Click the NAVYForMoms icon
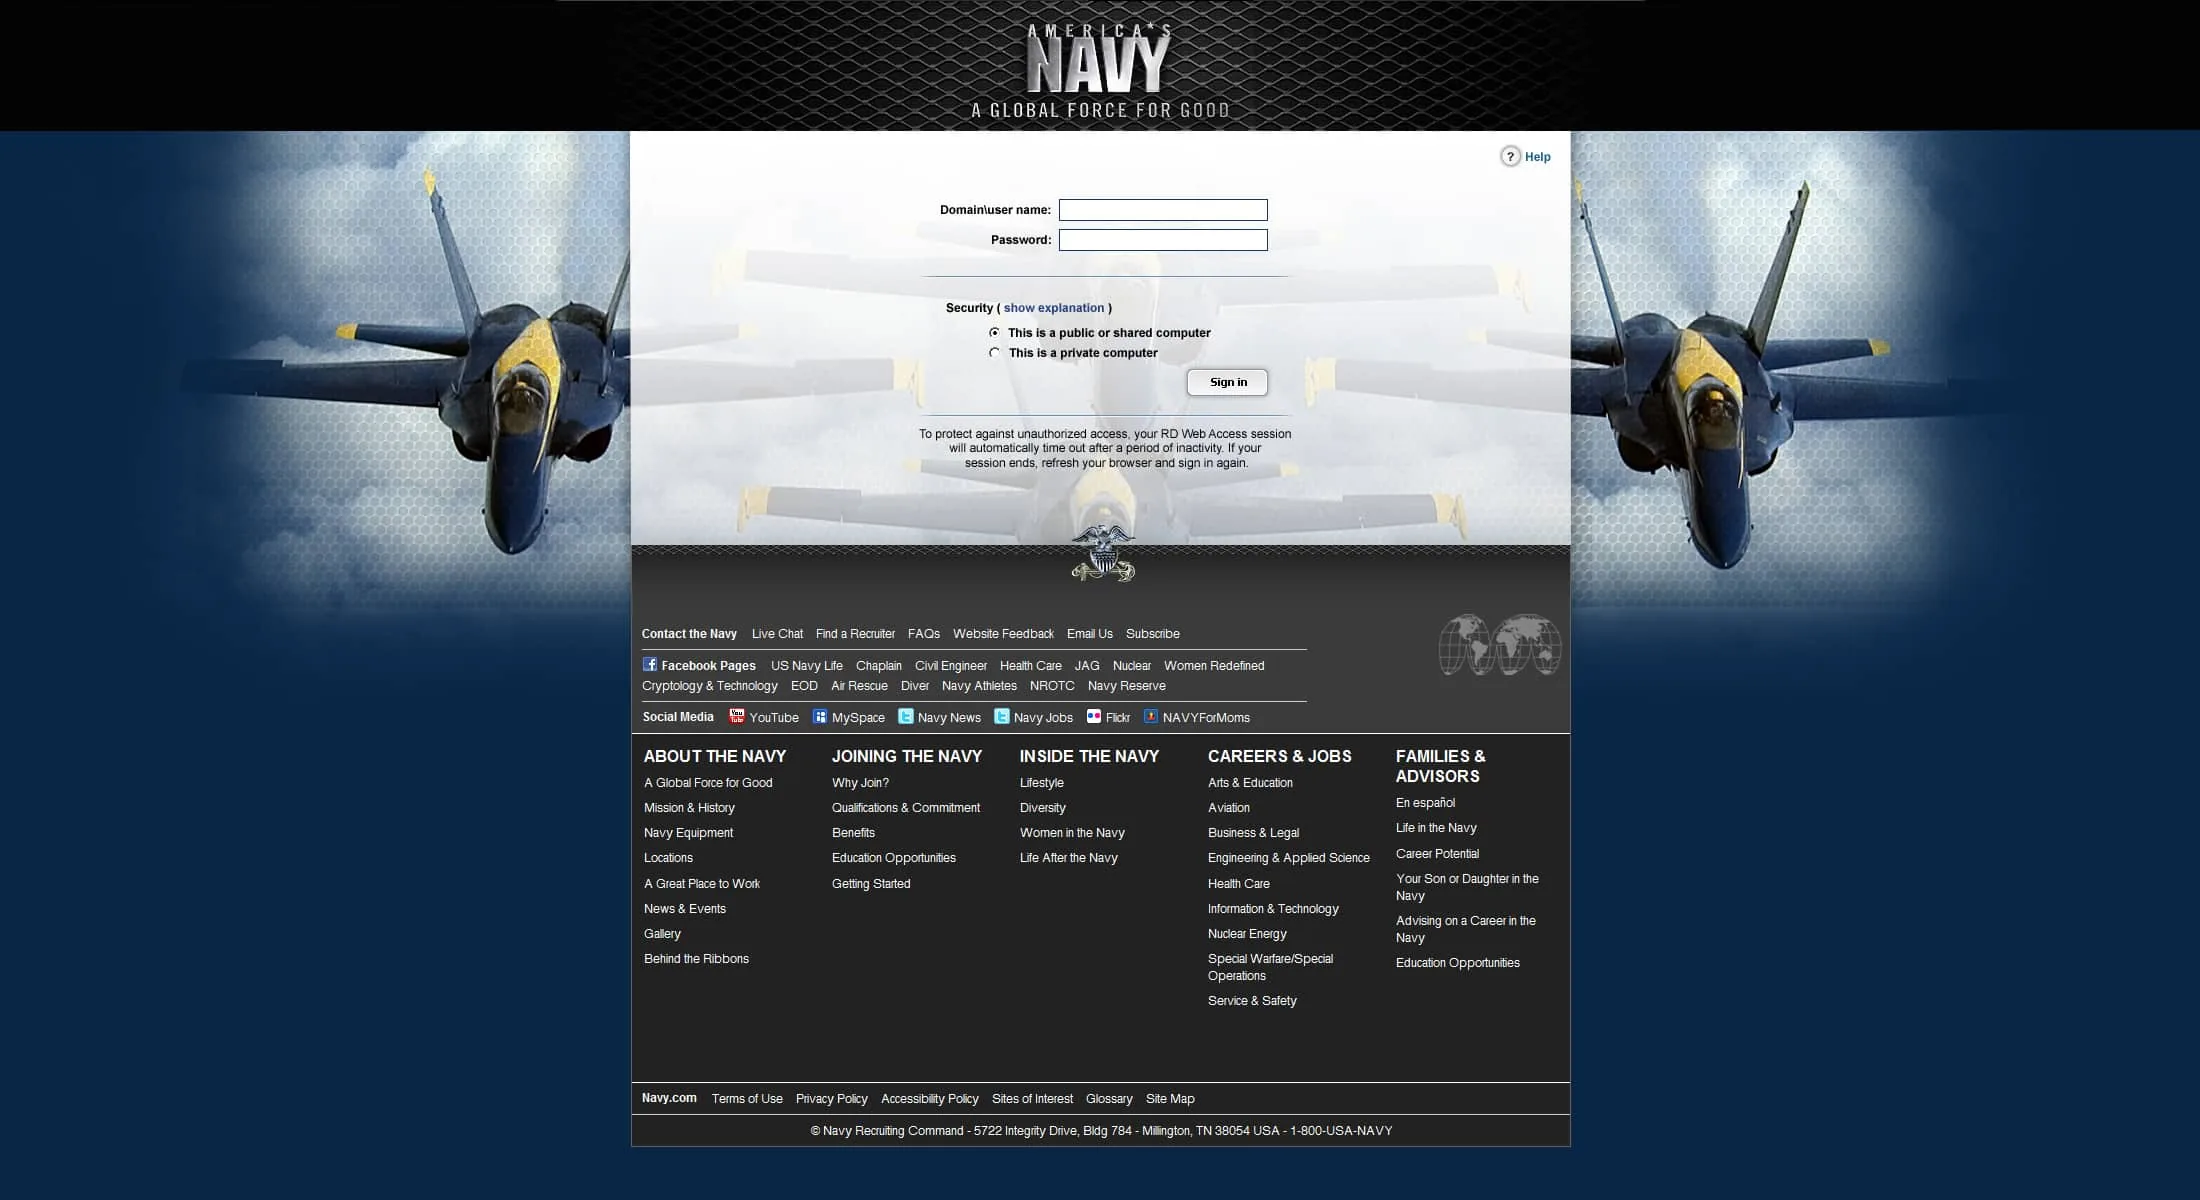The height and width of the screenshot is (1200, 2200). coord(1151,716)
